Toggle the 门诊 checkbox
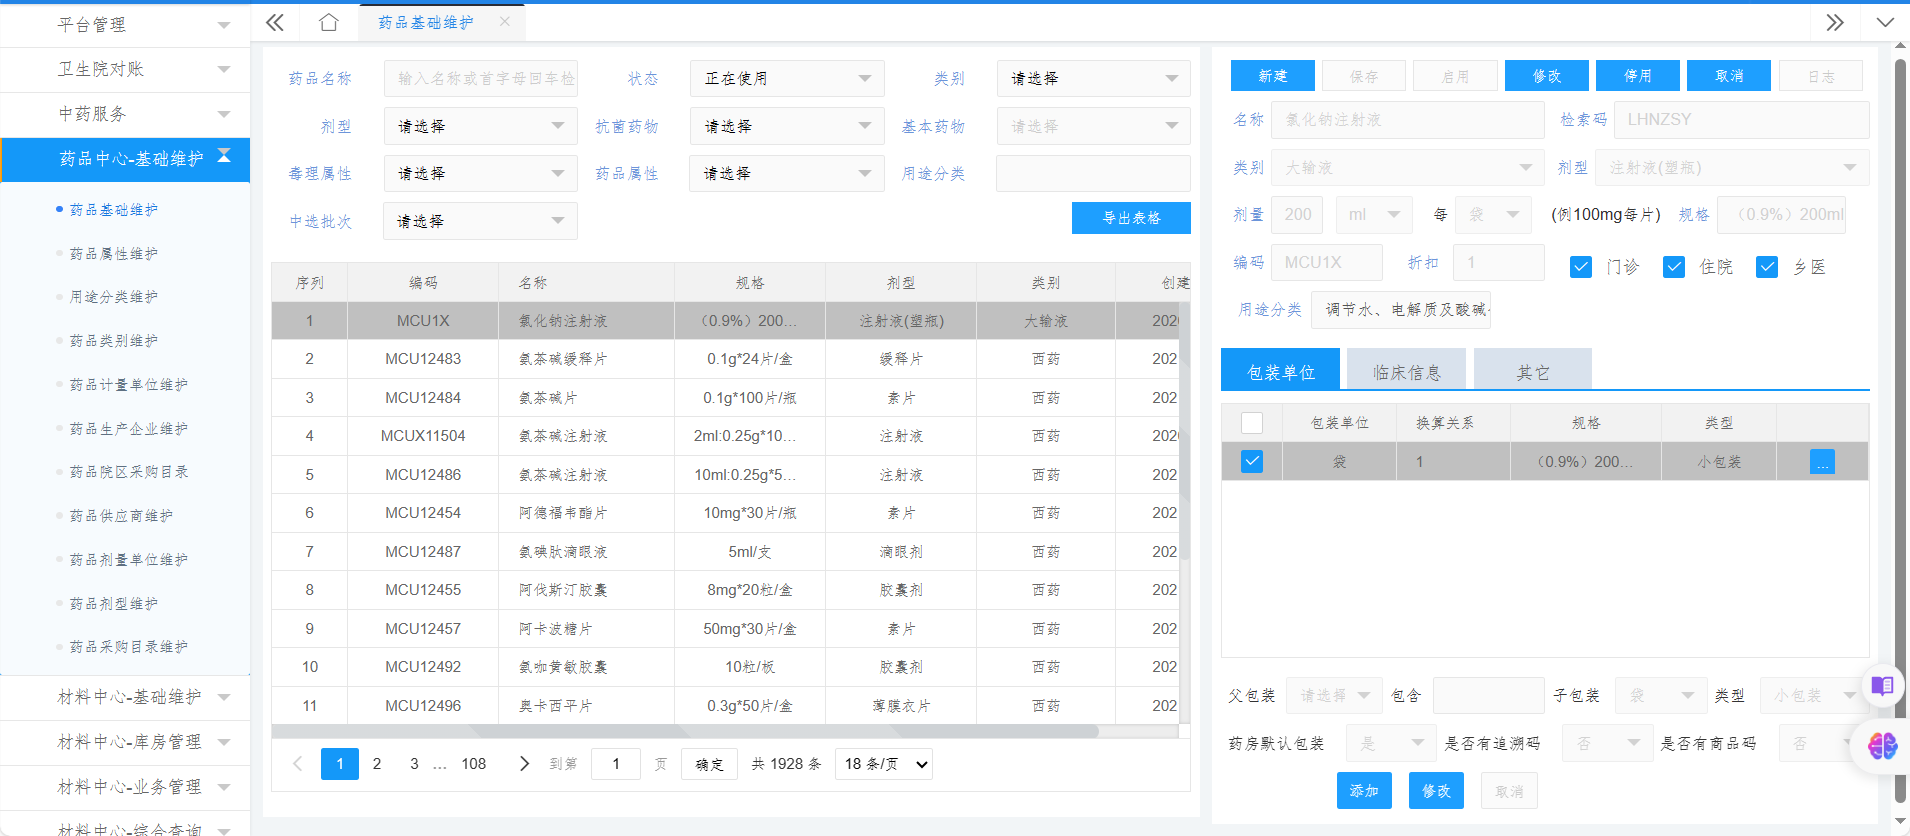This screenshot has width=1910, height=836. tap(1581, 267)
